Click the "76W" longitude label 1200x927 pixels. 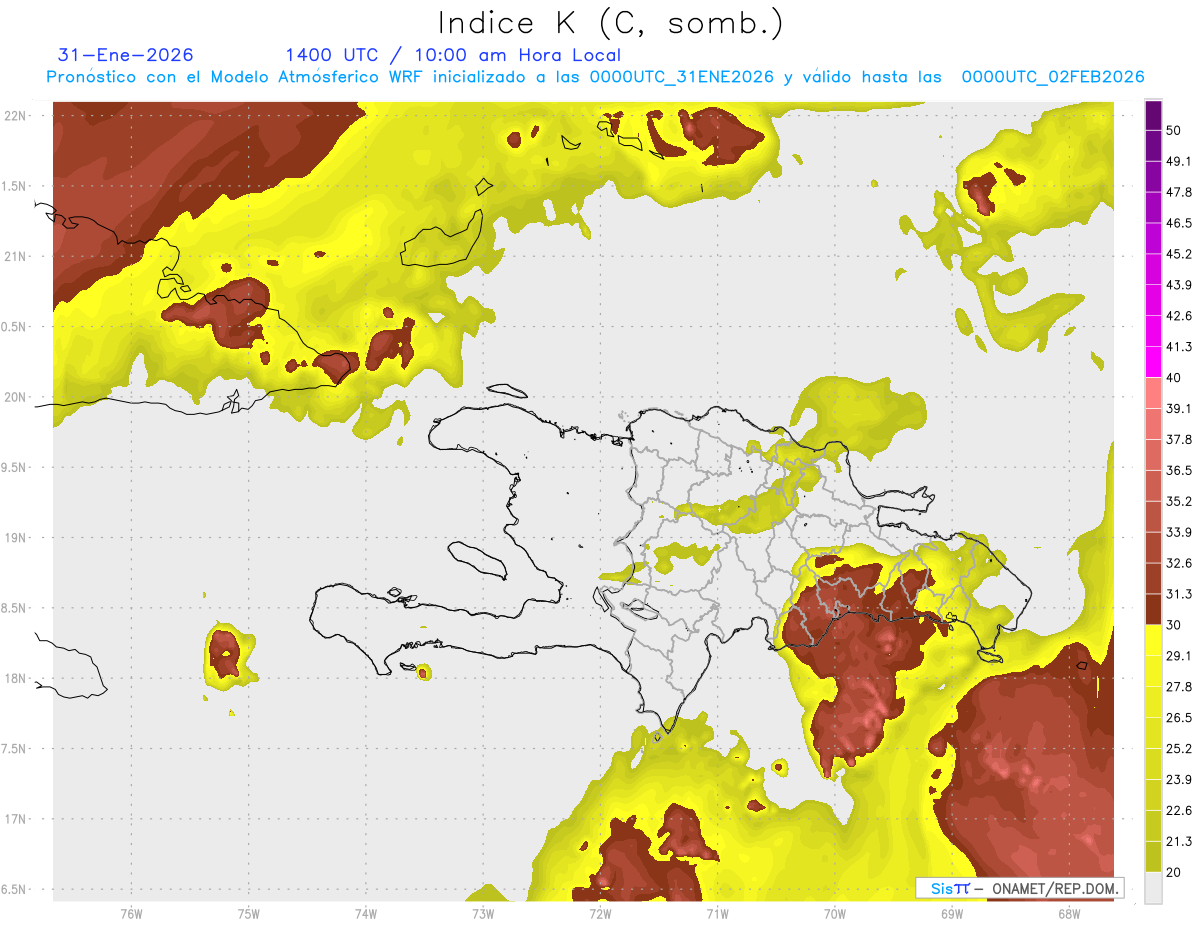[131, 913]
